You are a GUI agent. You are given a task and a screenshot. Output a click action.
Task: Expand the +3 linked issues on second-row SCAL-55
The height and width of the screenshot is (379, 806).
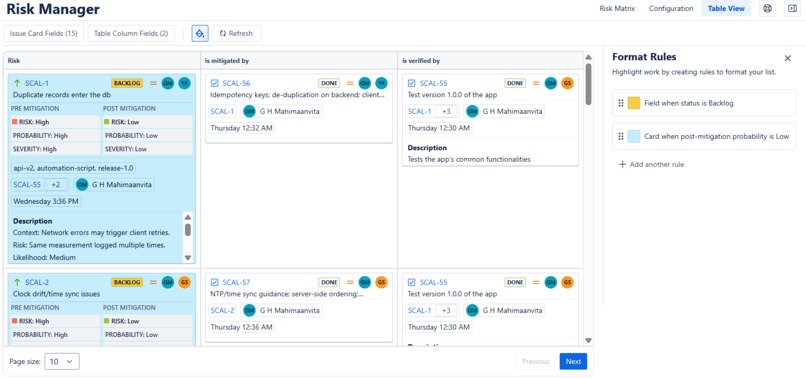tap(446, 310)
